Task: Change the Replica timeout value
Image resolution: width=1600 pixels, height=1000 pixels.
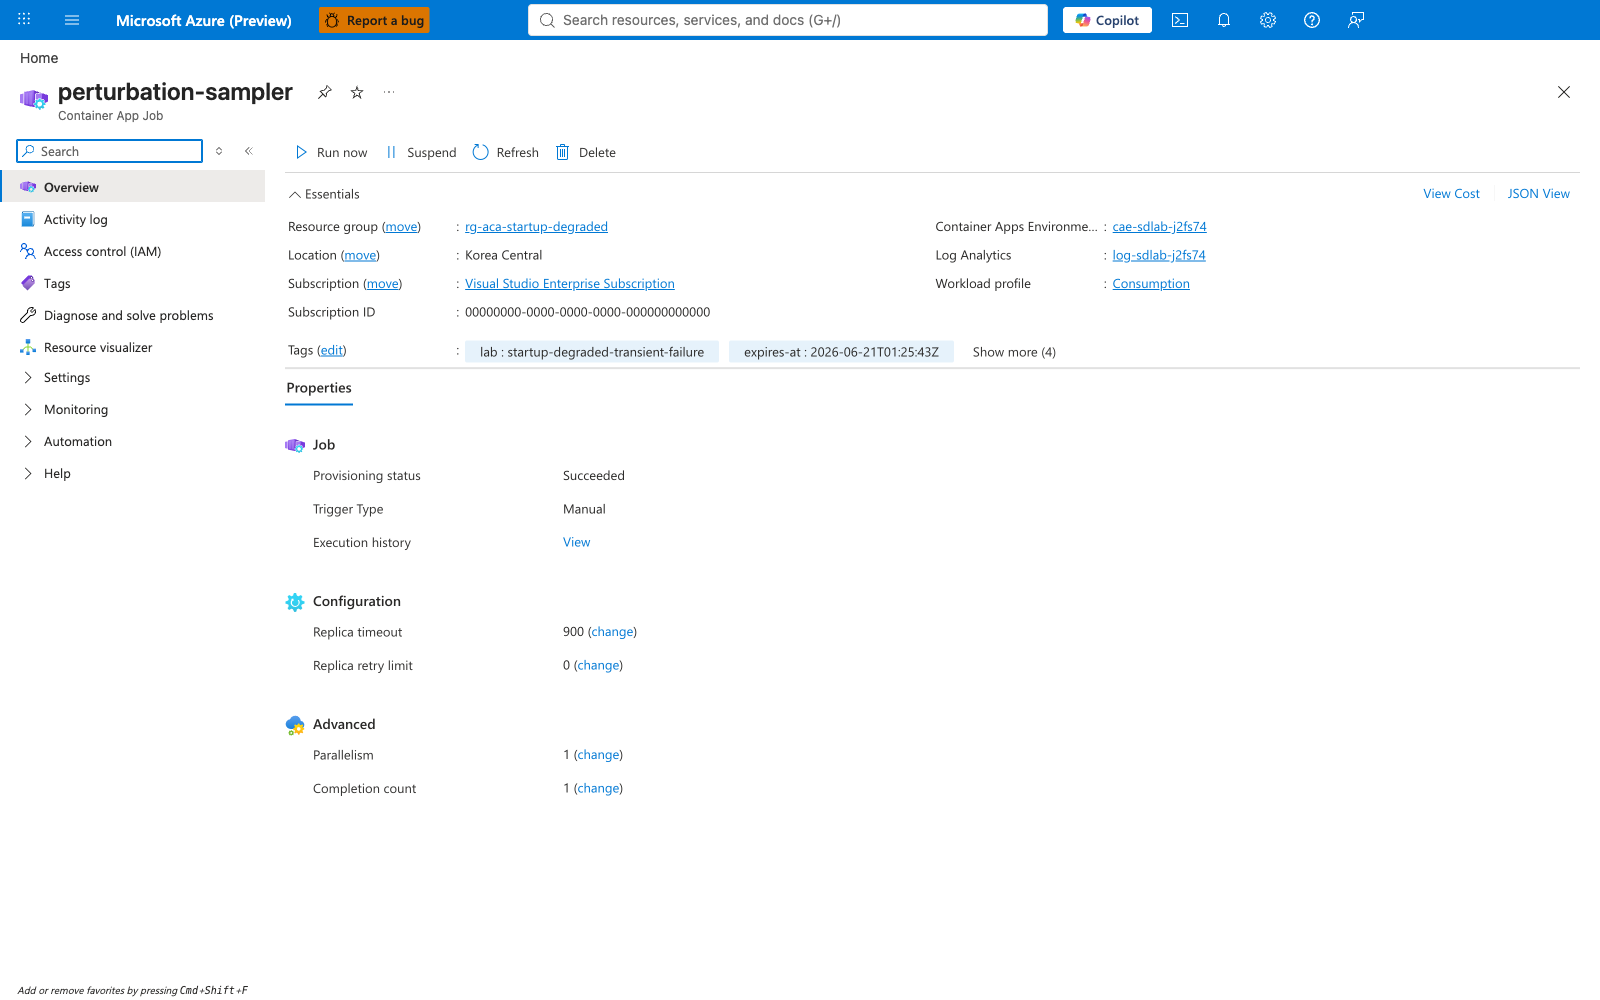Action: pos(612,632)
